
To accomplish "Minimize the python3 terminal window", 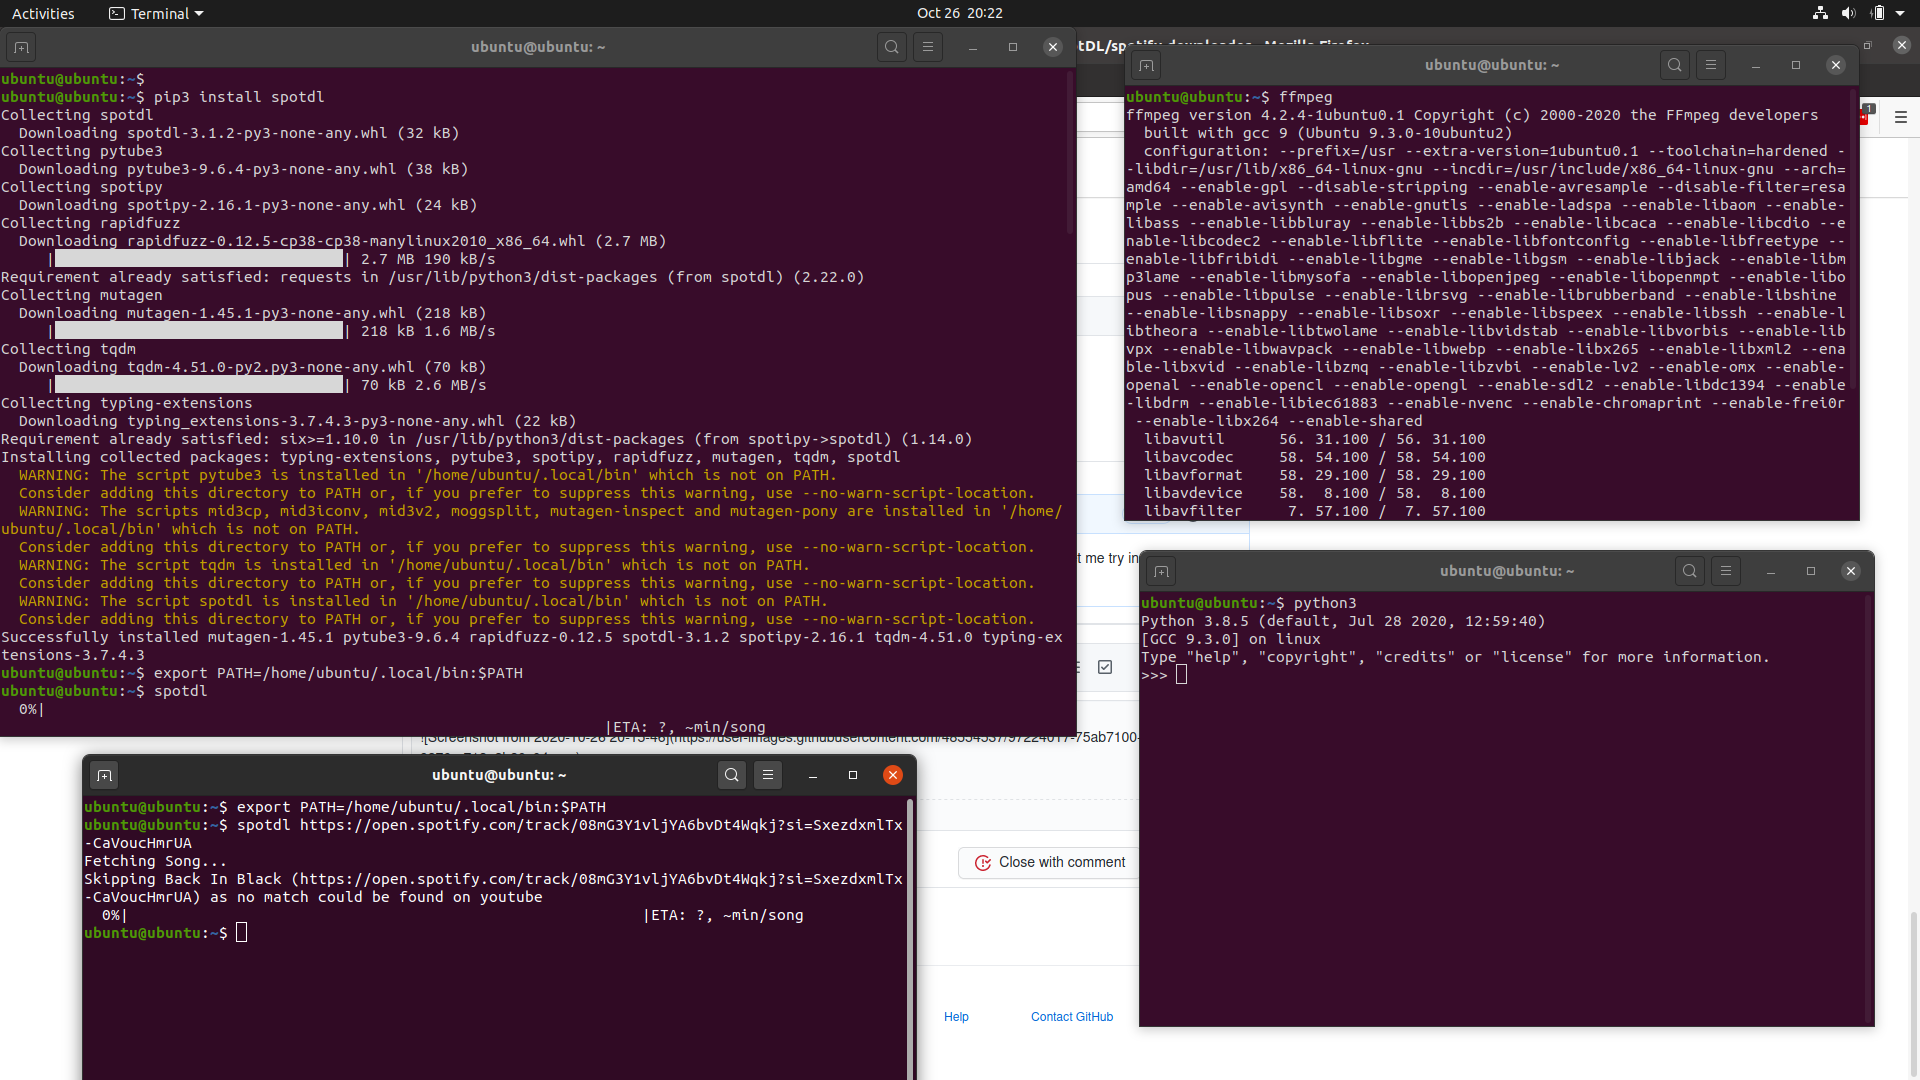I will [1771, 571].
